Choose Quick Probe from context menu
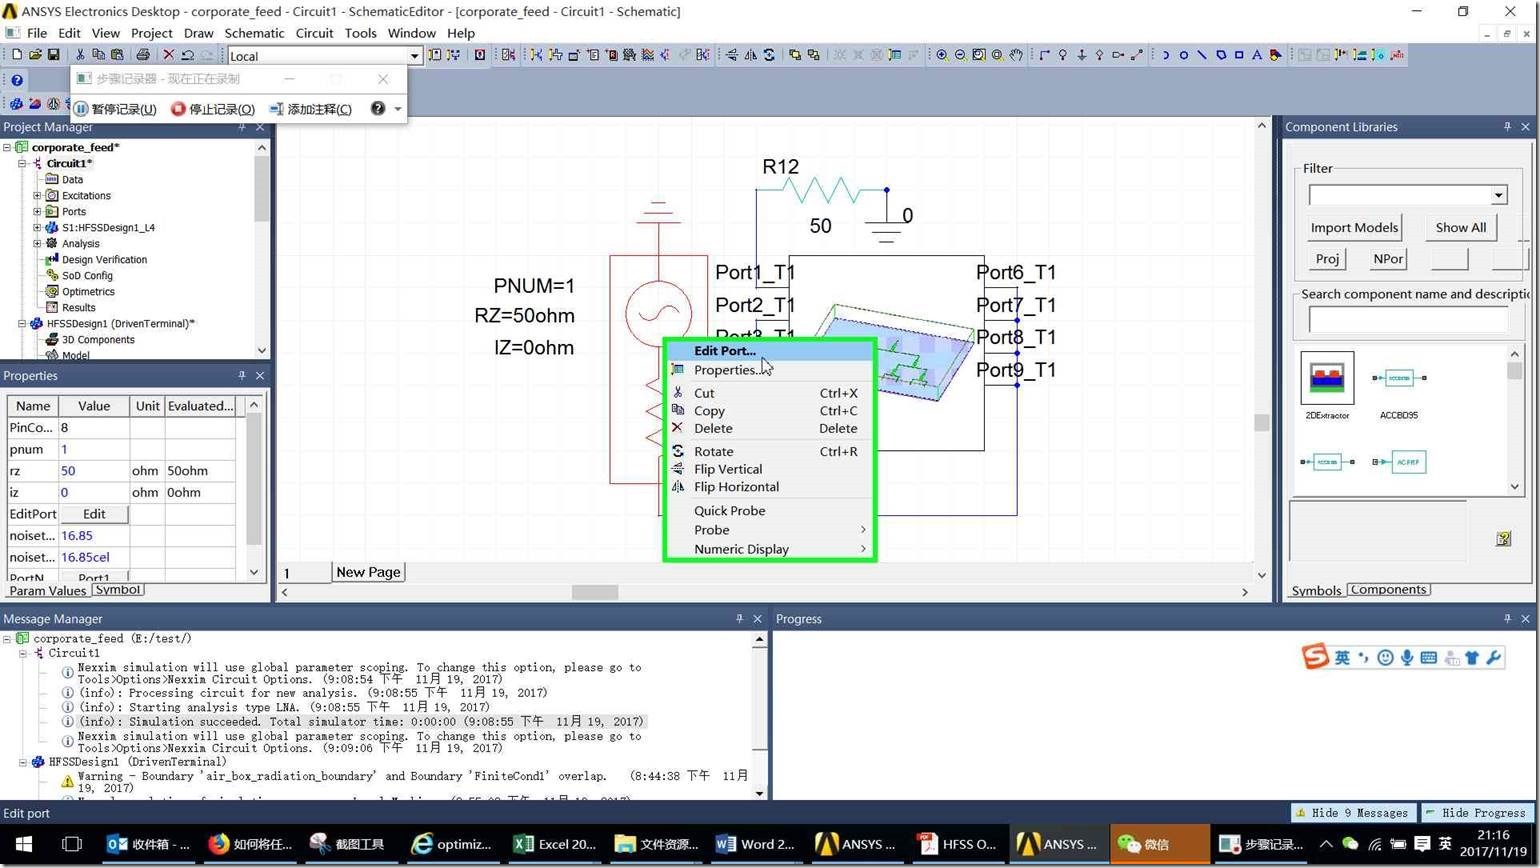1540x868 pixels. tap(770, 511)
